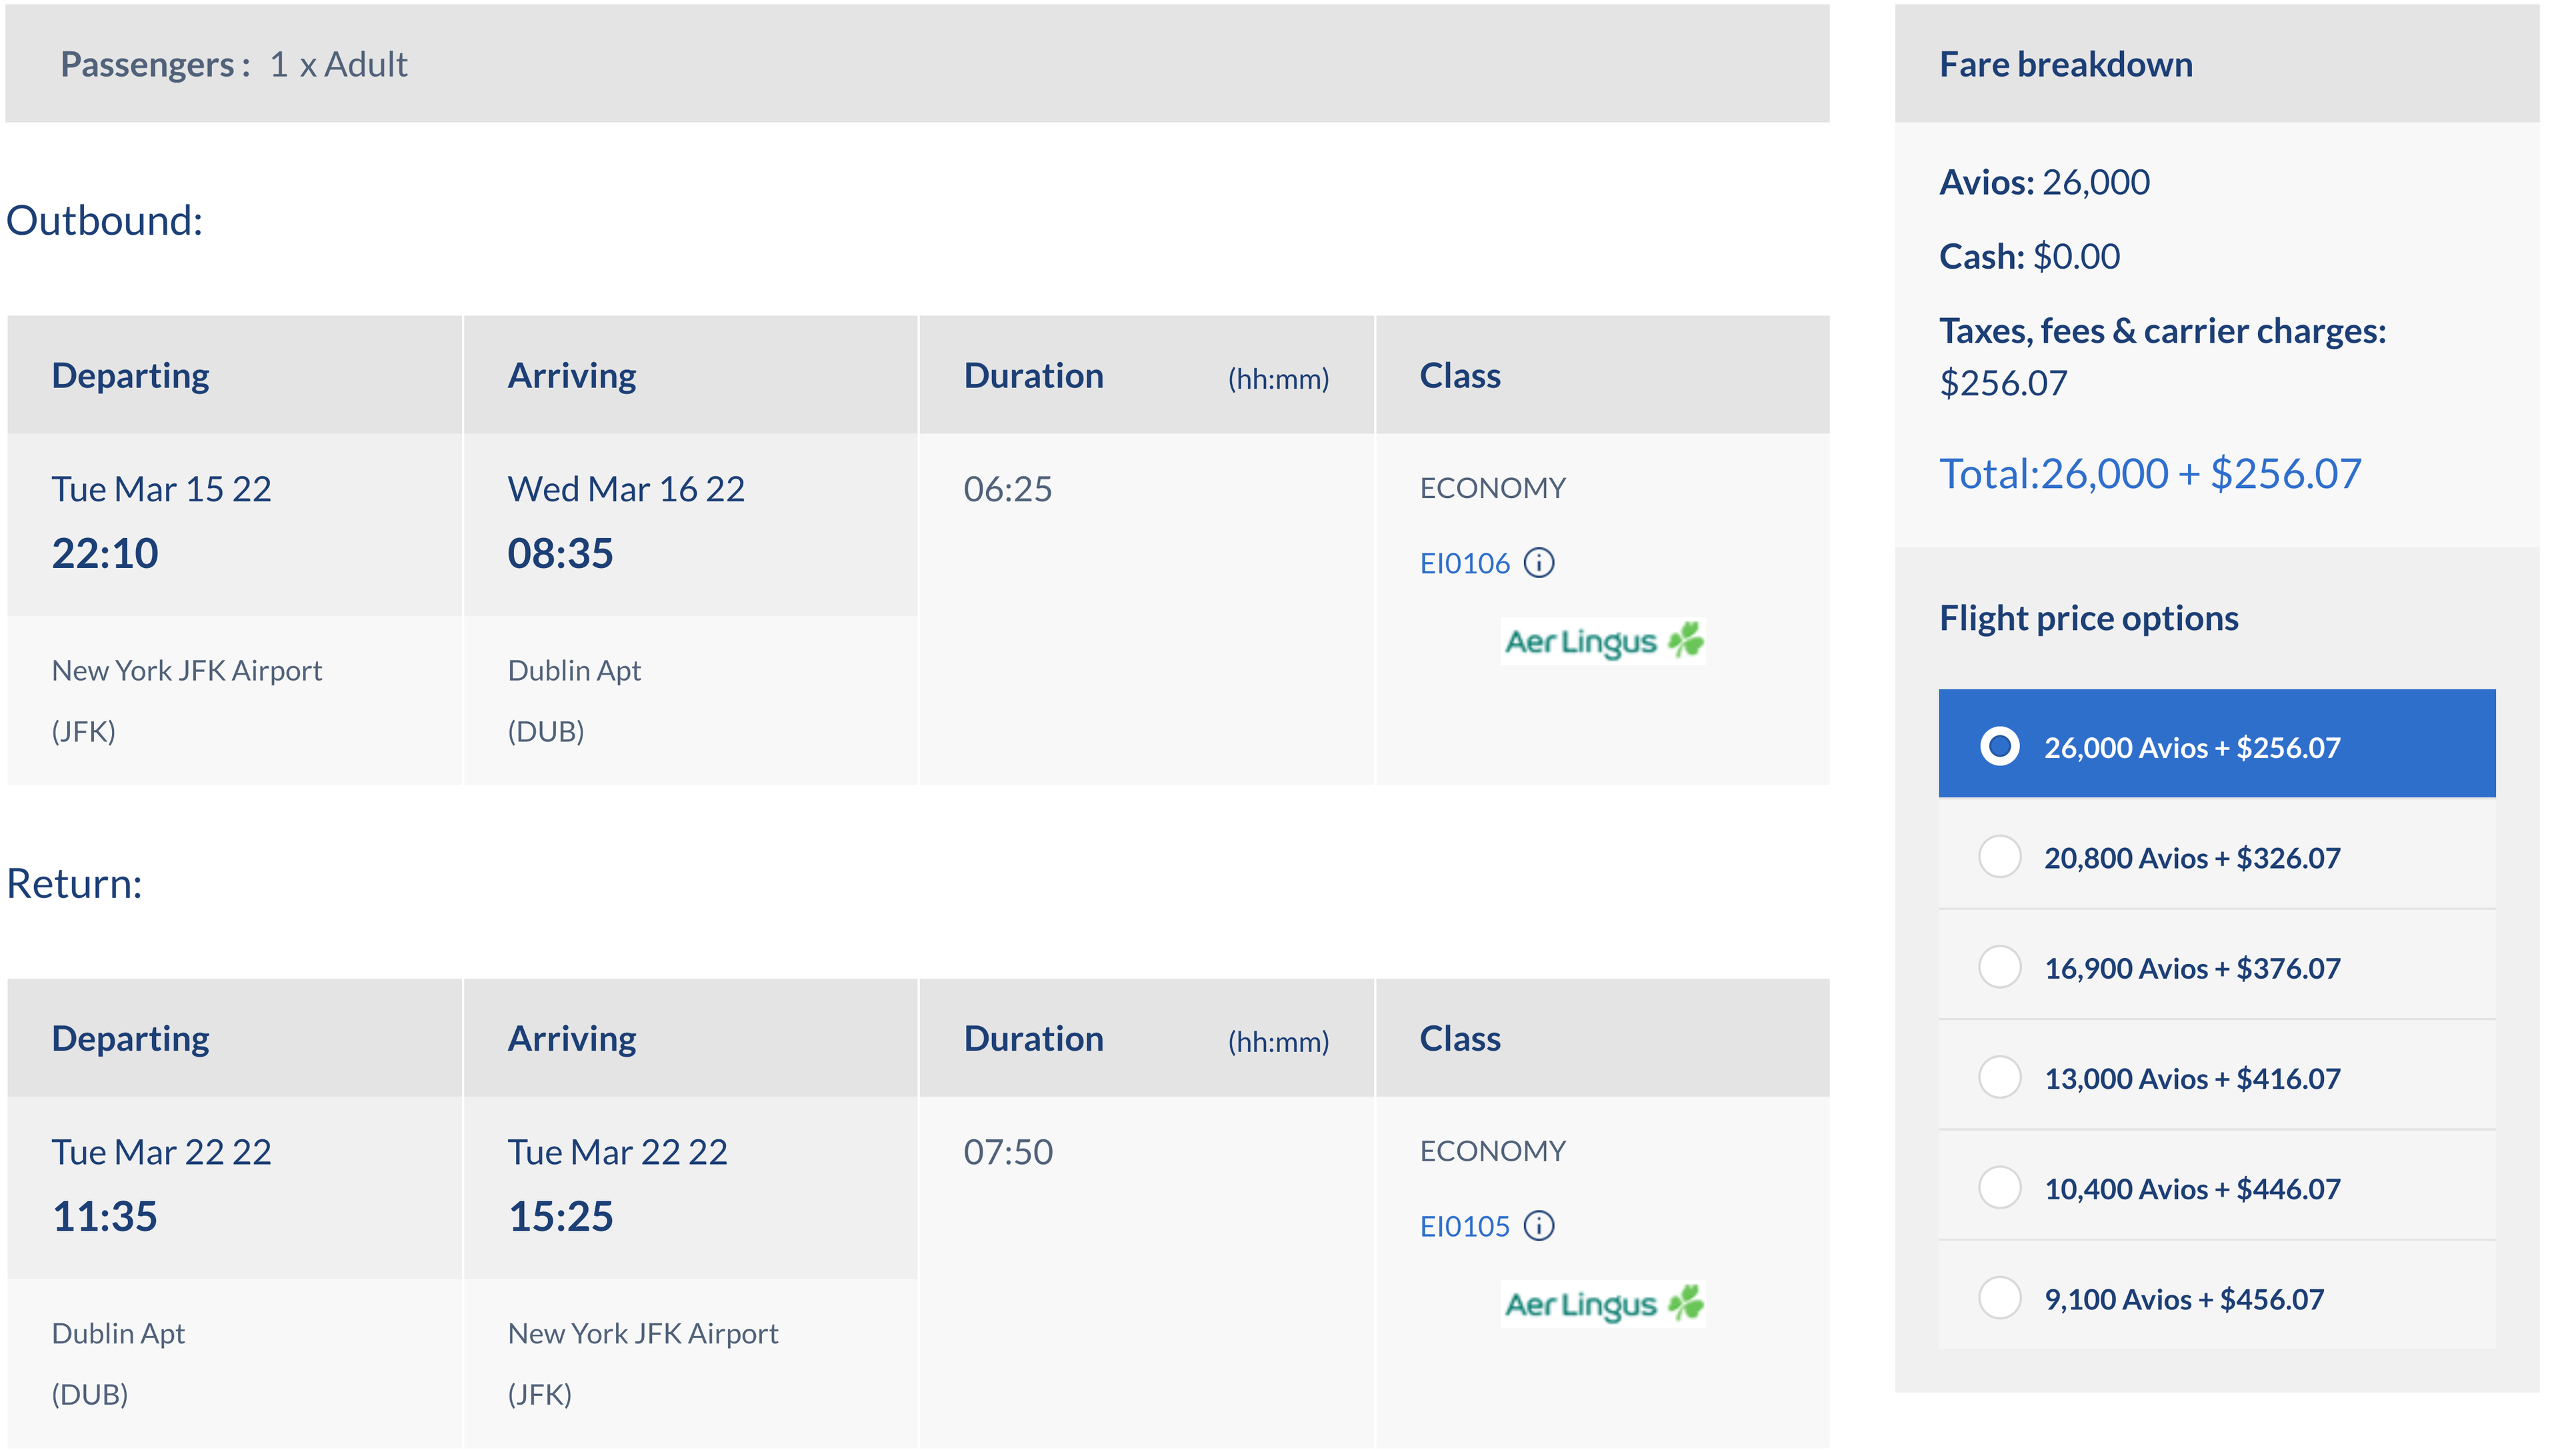Select 20,800 Avios + $326.07 option
2560x1456 pixels.
coord(2000,857)
